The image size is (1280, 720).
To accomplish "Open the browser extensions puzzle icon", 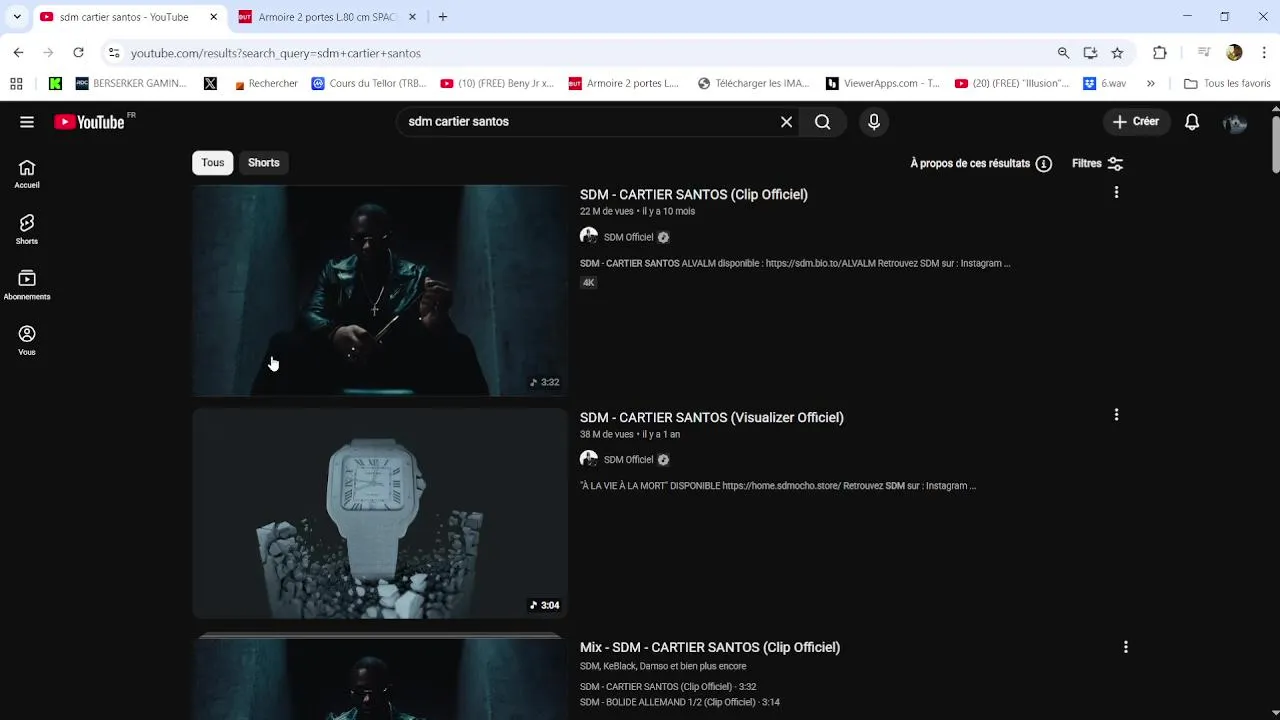I will click(x=1160, y=53).
